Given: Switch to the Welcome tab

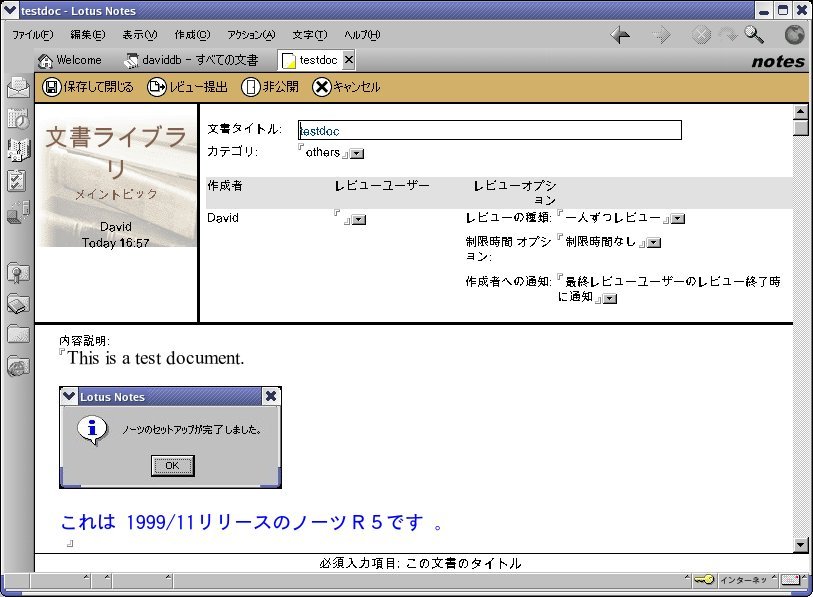Looking at the screenshot, I should (x=70, y=60).
